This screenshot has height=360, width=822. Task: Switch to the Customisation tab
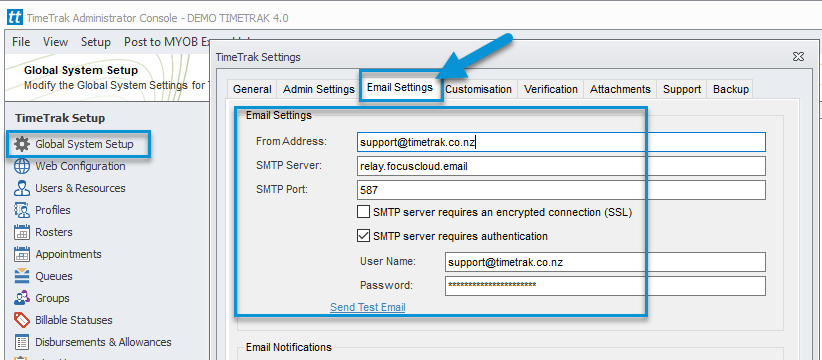click(x=479, y=89)
